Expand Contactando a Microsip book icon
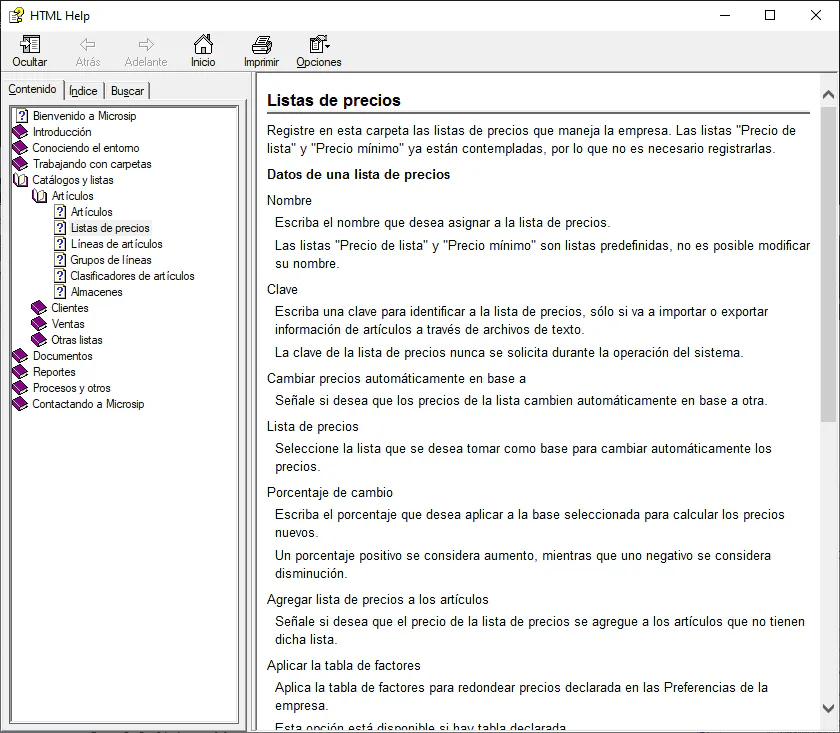The height and width of the screenshot is (733, 840). point(20,404)
